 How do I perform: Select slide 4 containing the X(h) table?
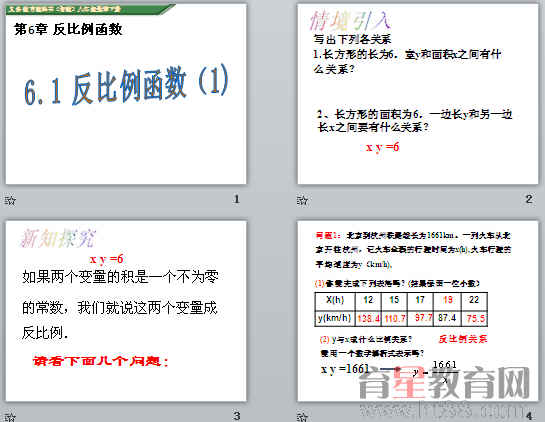point(418,311)
